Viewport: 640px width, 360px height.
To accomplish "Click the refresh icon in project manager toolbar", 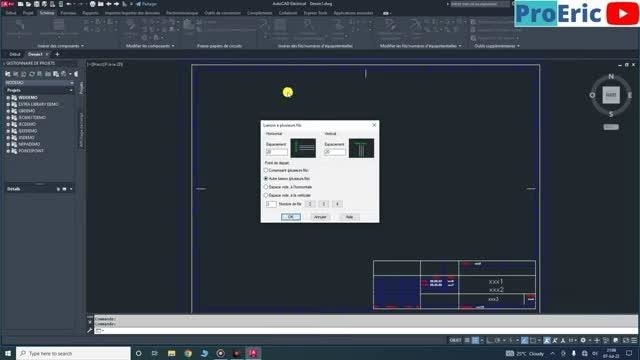I will 32,74.
